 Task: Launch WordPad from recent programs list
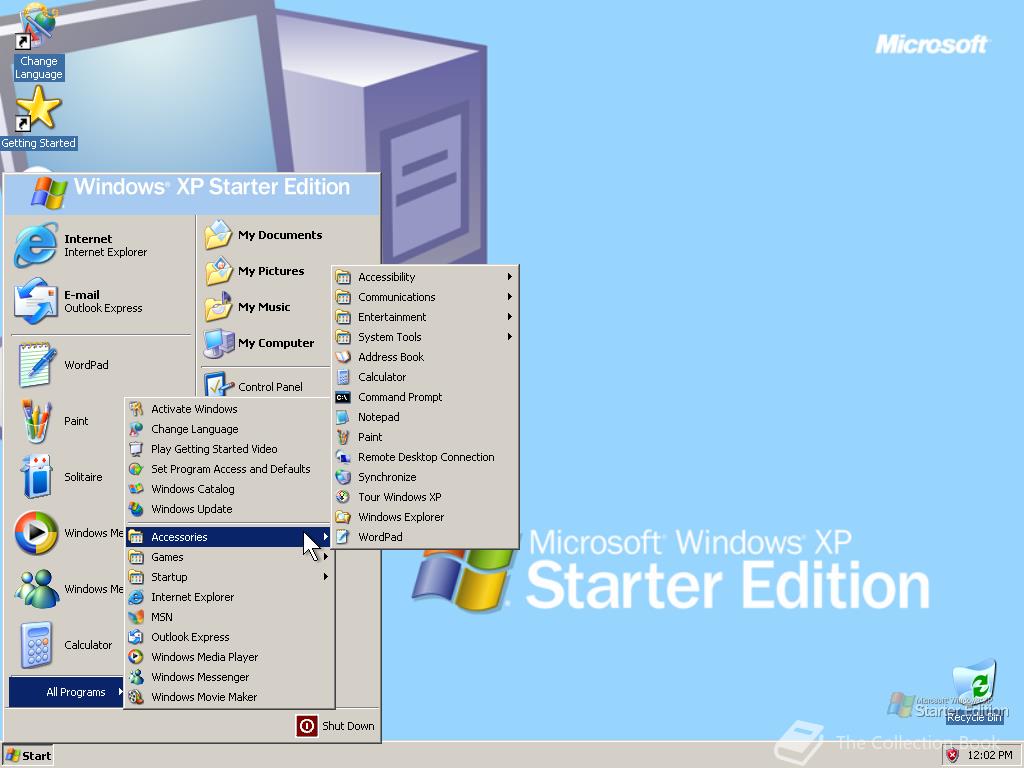coord(65,364)
